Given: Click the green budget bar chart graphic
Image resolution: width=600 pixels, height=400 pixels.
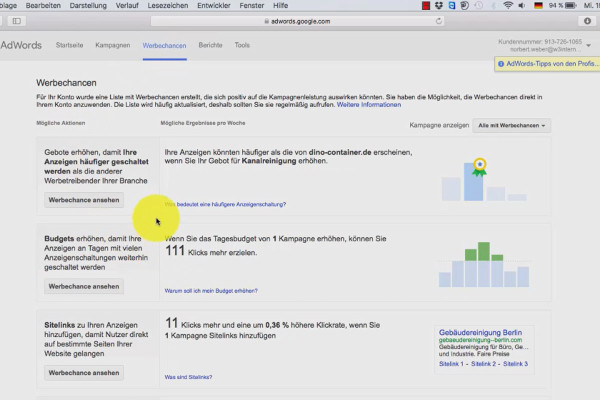Looking at the screenshot, I should coord(484,264).
